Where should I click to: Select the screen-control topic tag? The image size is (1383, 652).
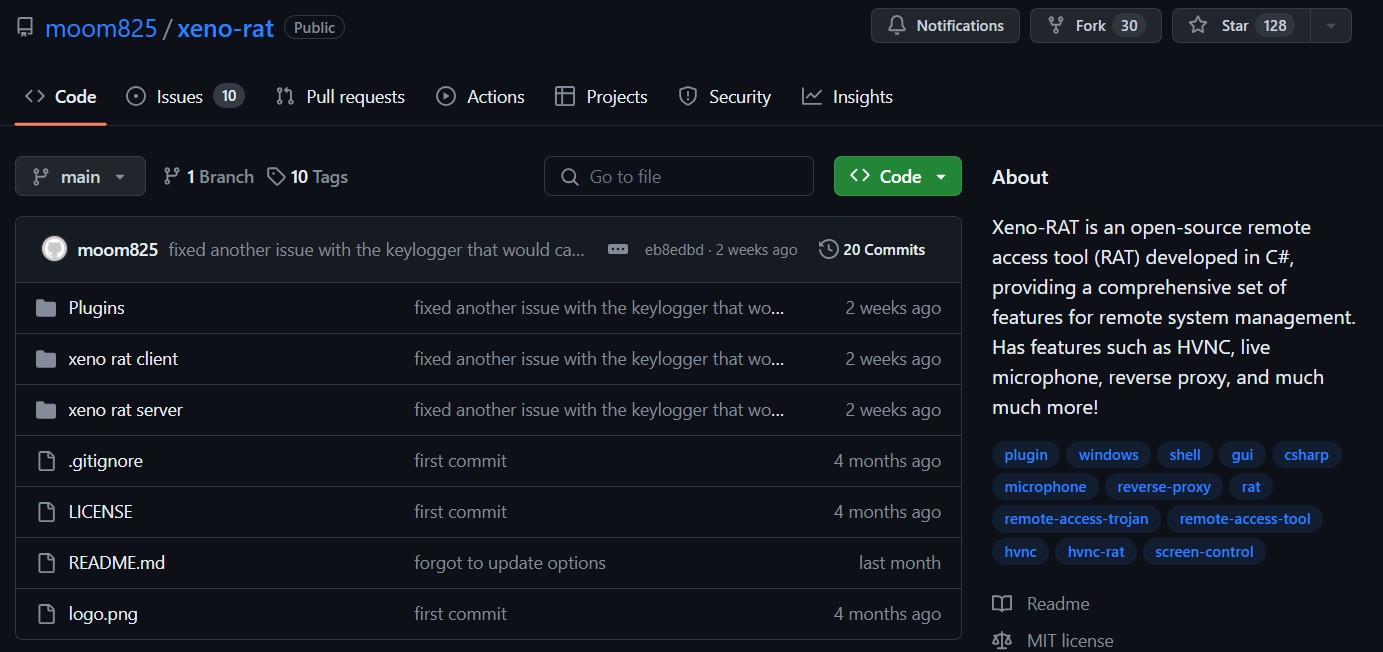pyautogui.click(x=1204, y=551)
